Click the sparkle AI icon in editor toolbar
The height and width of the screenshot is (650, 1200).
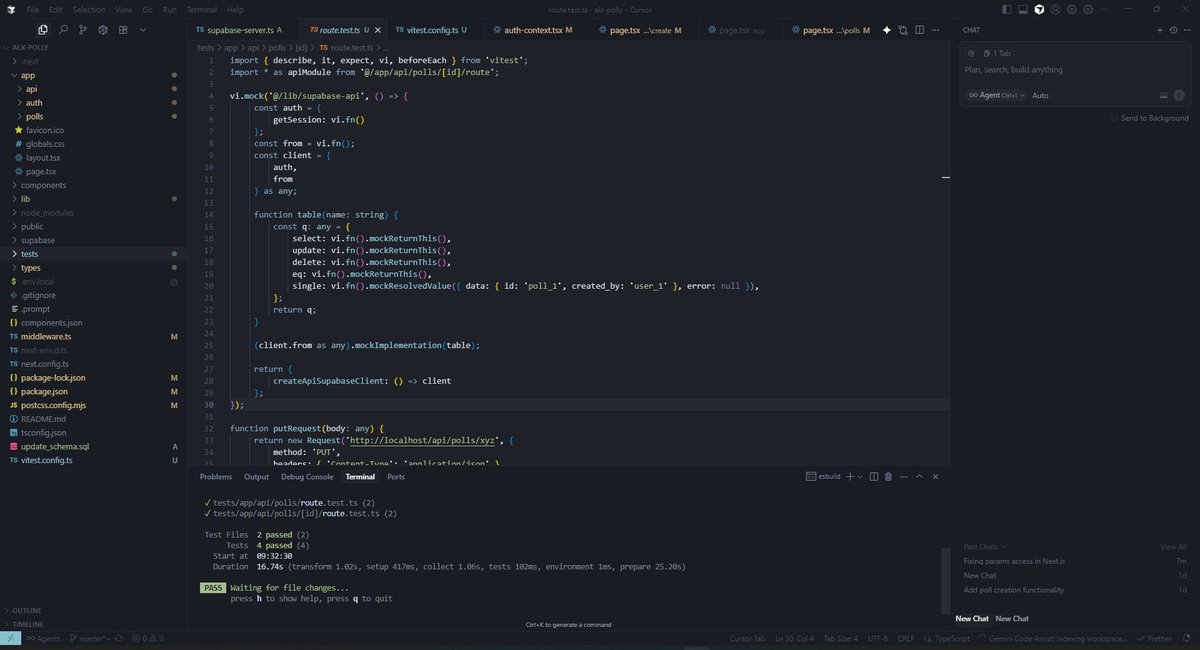coord(886,30)
